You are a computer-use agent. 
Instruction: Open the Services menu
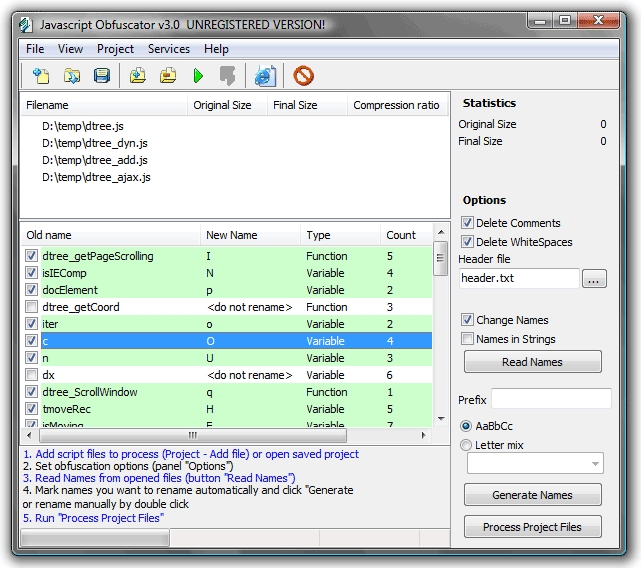click(168, 49)
